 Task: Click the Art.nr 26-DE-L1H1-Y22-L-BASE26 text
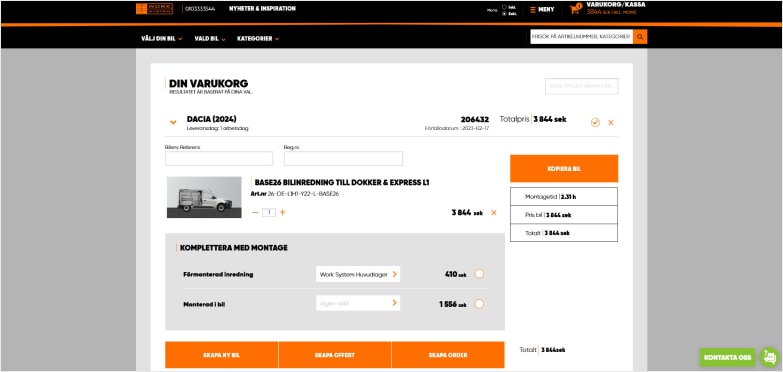tap(295, 194)
